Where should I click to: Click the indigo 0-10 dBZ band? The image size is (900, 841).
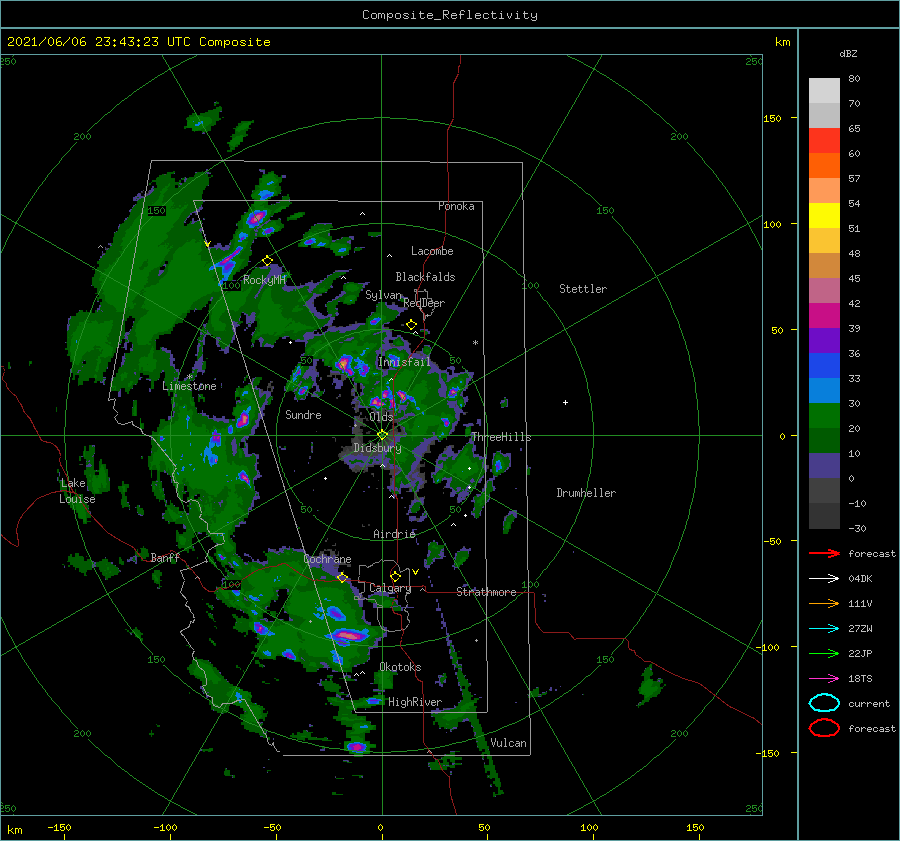pos(824,465)
